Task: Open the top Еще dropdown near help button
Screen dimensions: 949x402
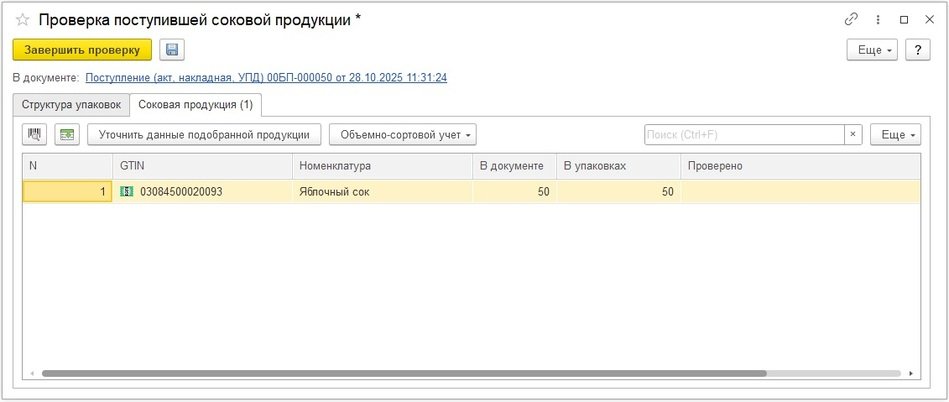Action: click(x=872, y=50)
